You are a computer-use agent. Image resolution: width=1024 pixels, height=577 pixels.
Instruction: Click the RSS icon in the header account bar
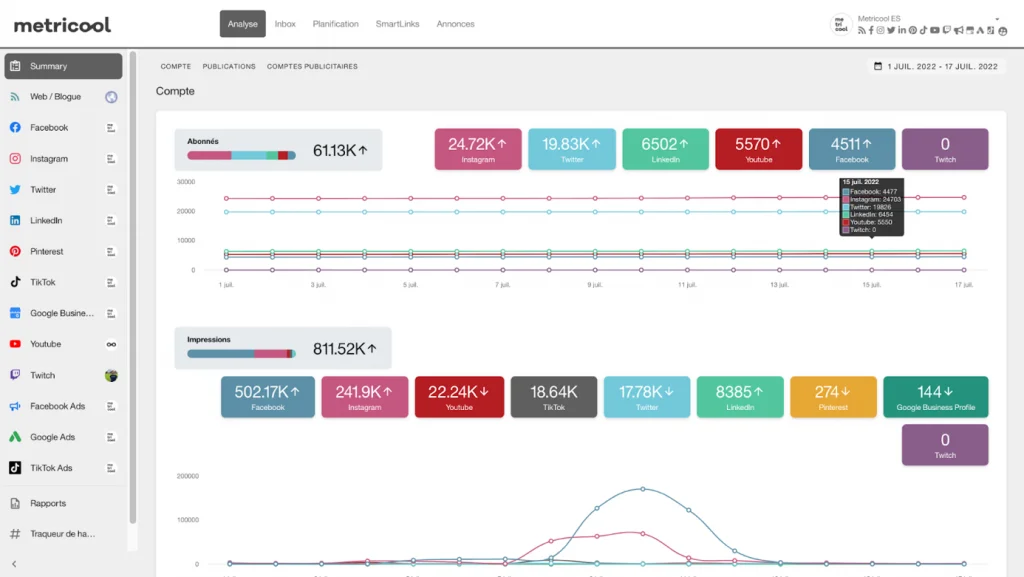[x=861, y=31]
